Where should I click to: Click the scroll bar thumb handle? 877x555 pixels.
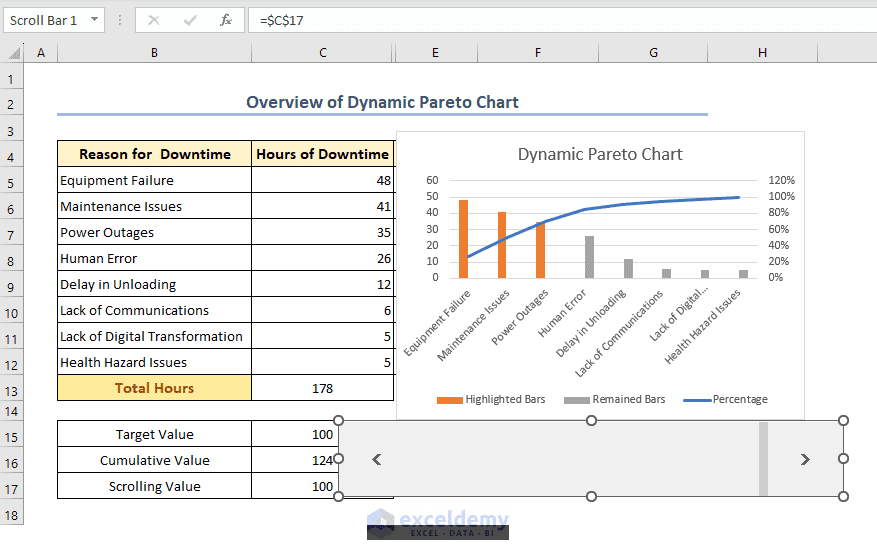coord(763,459)
